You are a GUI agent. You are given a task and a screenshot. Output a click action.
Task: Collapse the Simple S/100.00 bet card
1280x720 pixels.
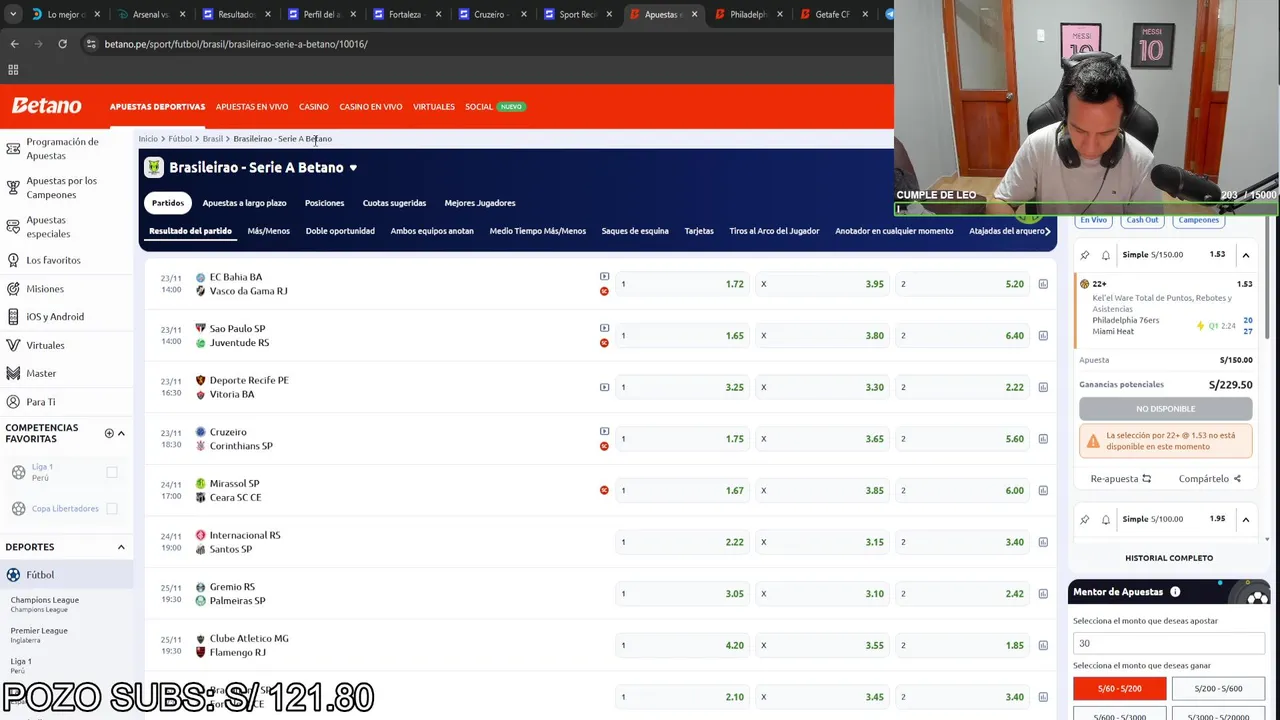pyautogui.click(x=1246, y=520)
